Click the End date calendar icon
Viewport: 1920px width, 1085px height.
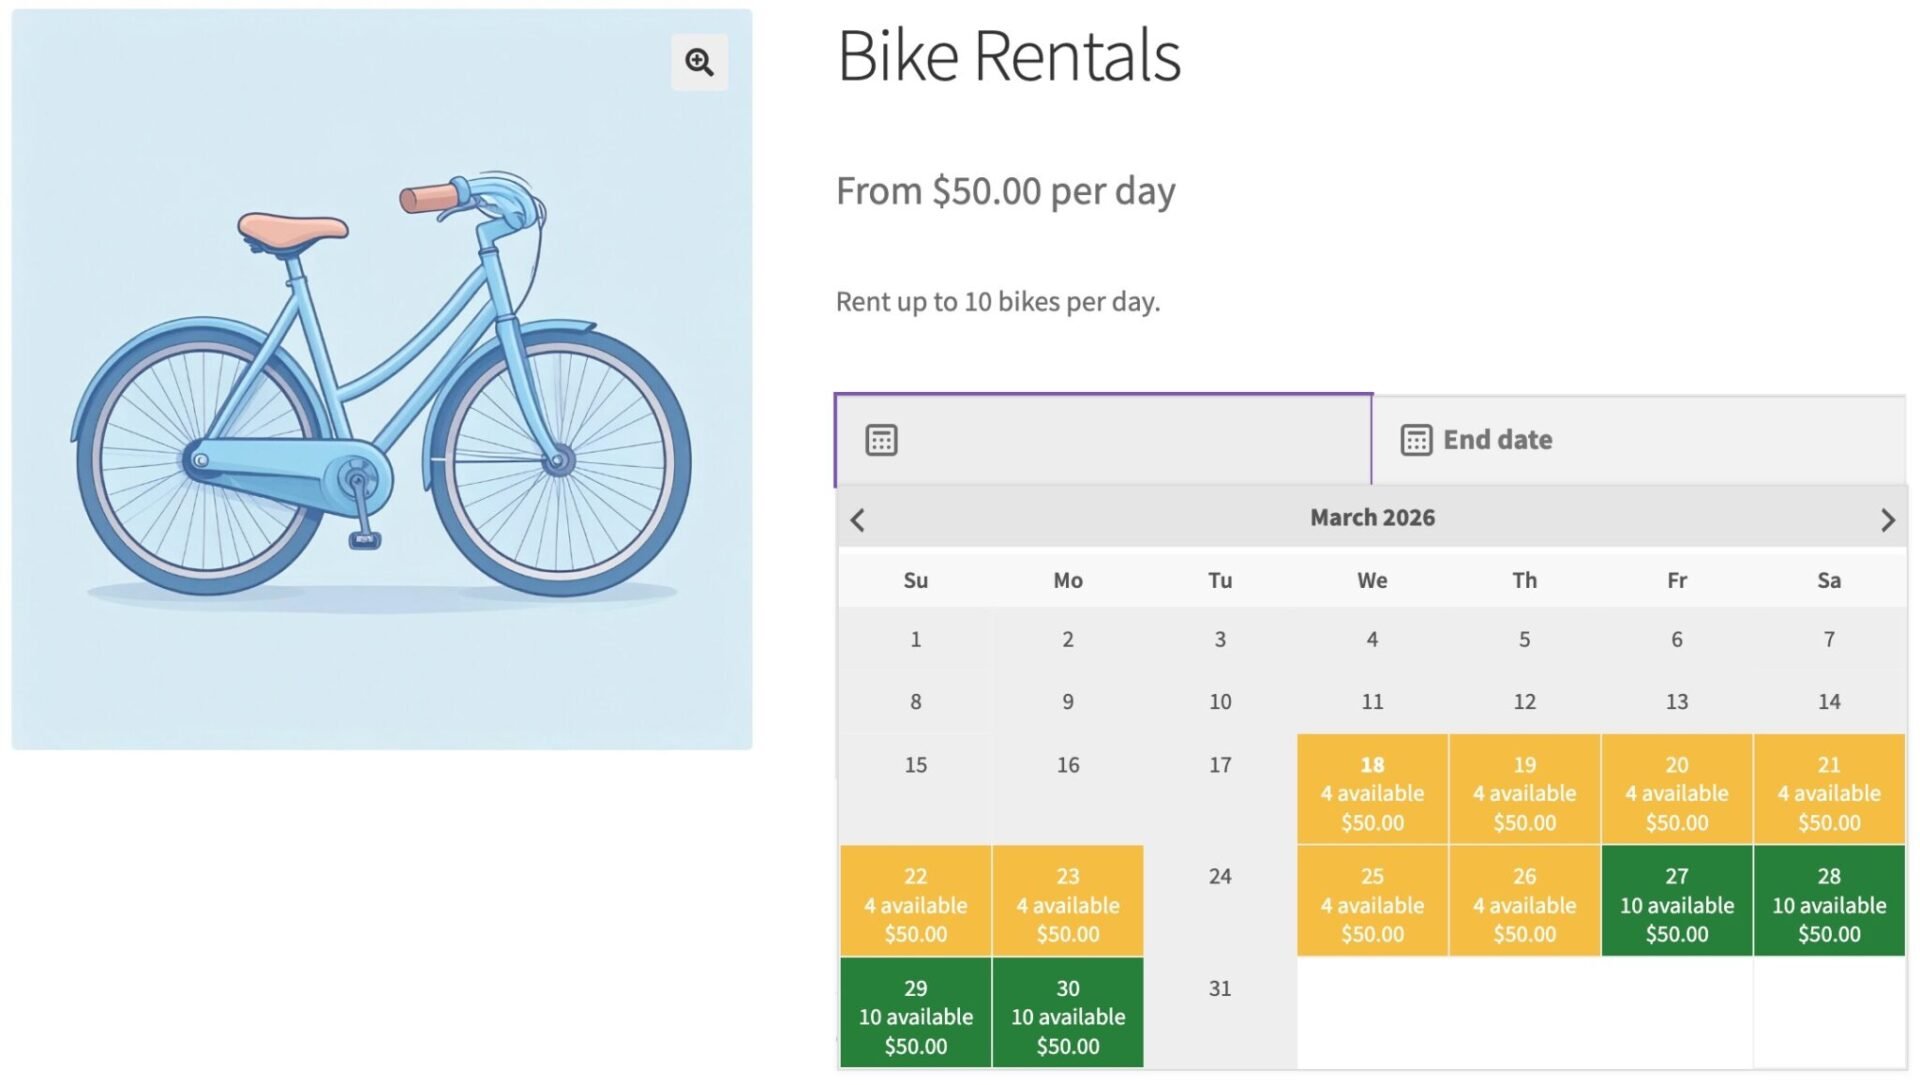point(1416,439)
